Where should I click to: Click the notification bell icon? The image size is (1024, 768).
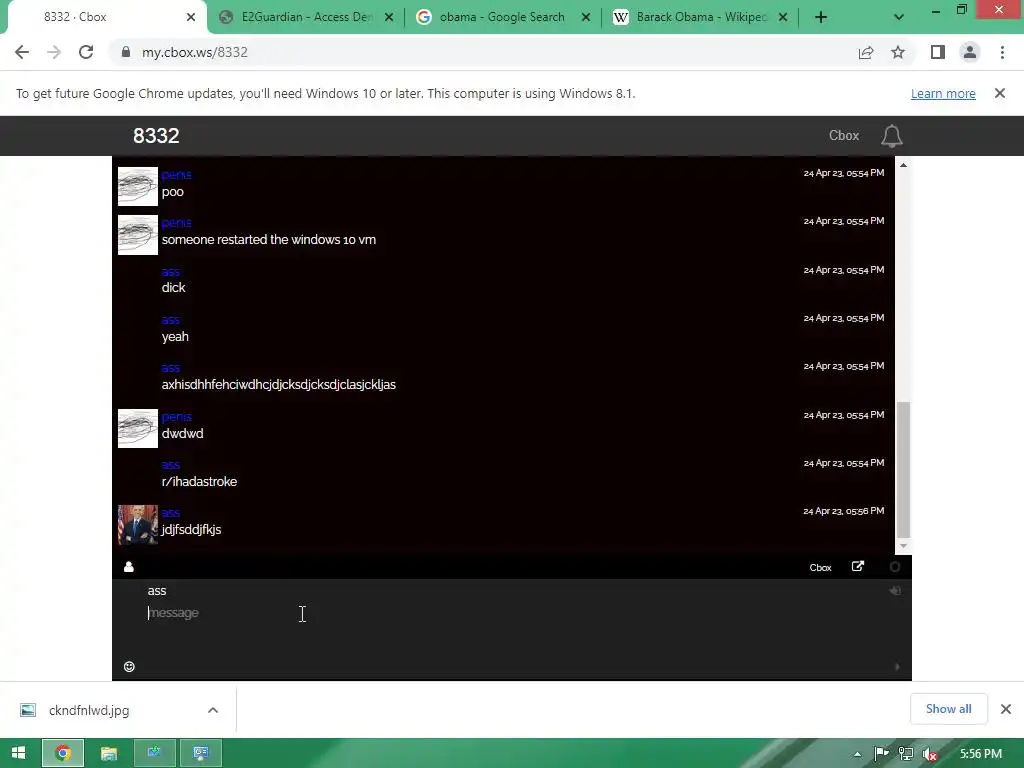click(891, 136)
